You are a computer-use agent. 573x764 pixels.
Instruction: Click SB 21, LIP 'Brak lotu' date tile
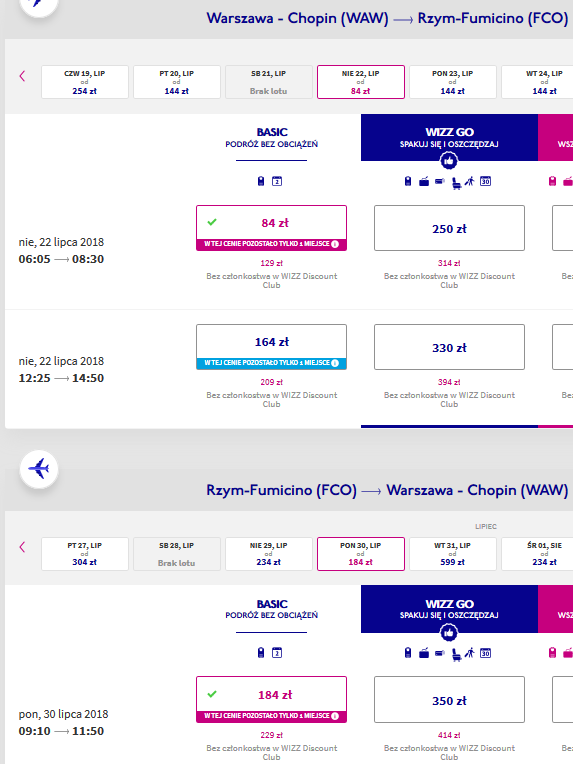tap(268, 82)
